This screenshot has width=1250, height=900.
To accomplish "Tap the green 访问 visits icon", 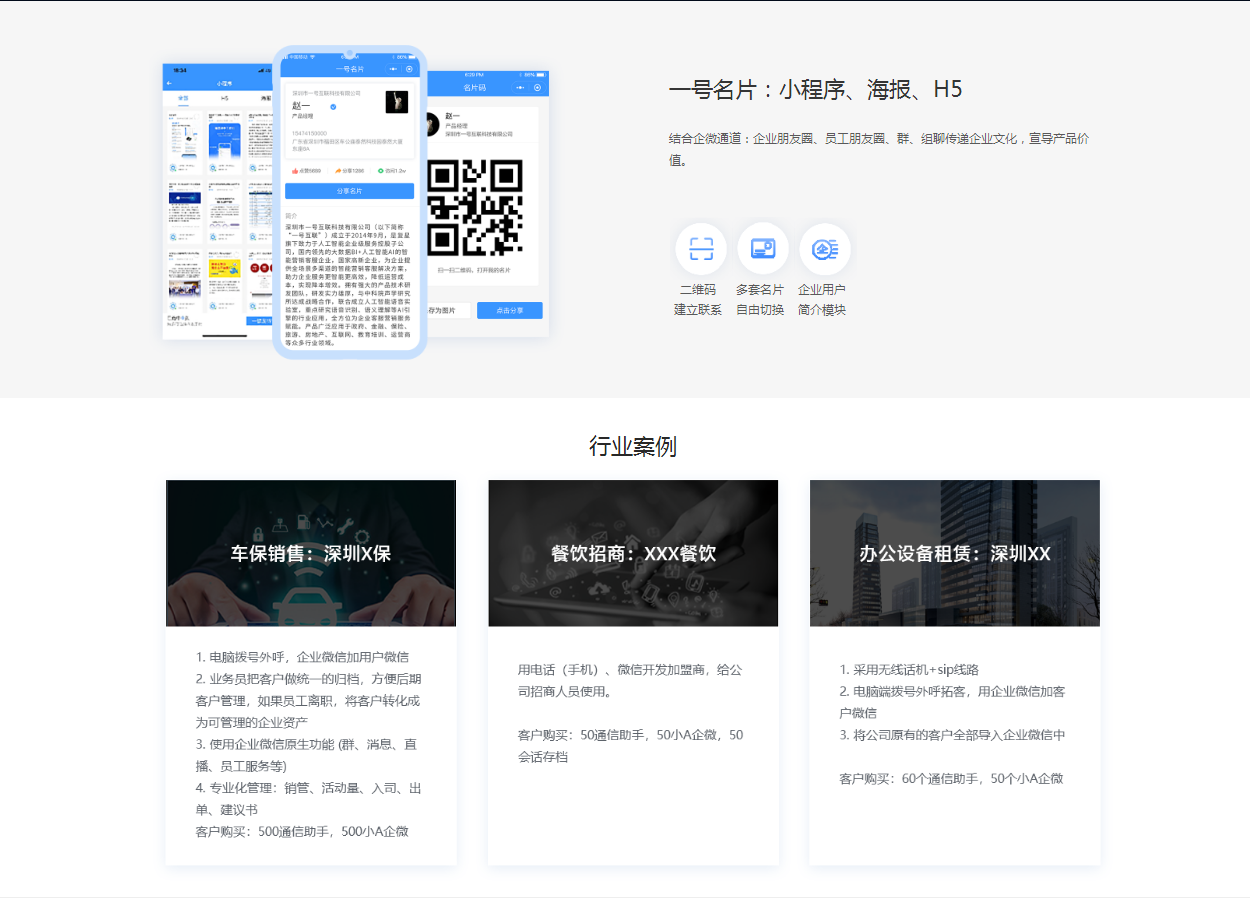I will (381, 171).
